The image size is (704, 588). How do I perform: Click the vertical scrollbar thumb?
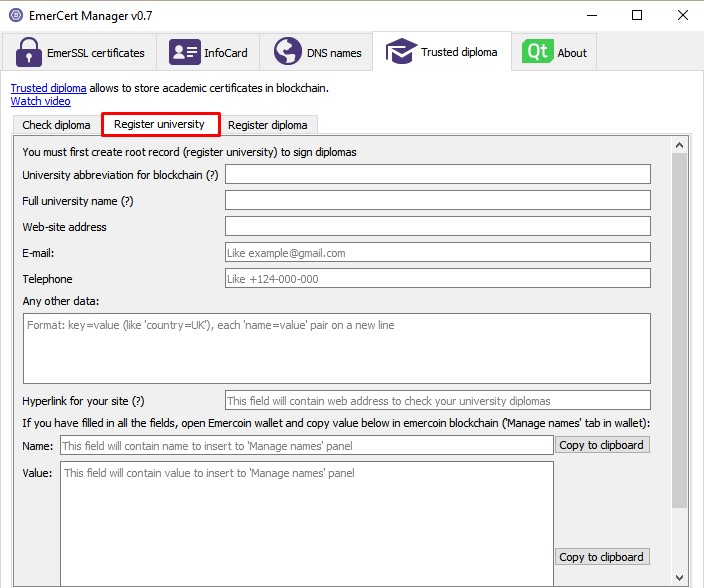tap(679, 330)
